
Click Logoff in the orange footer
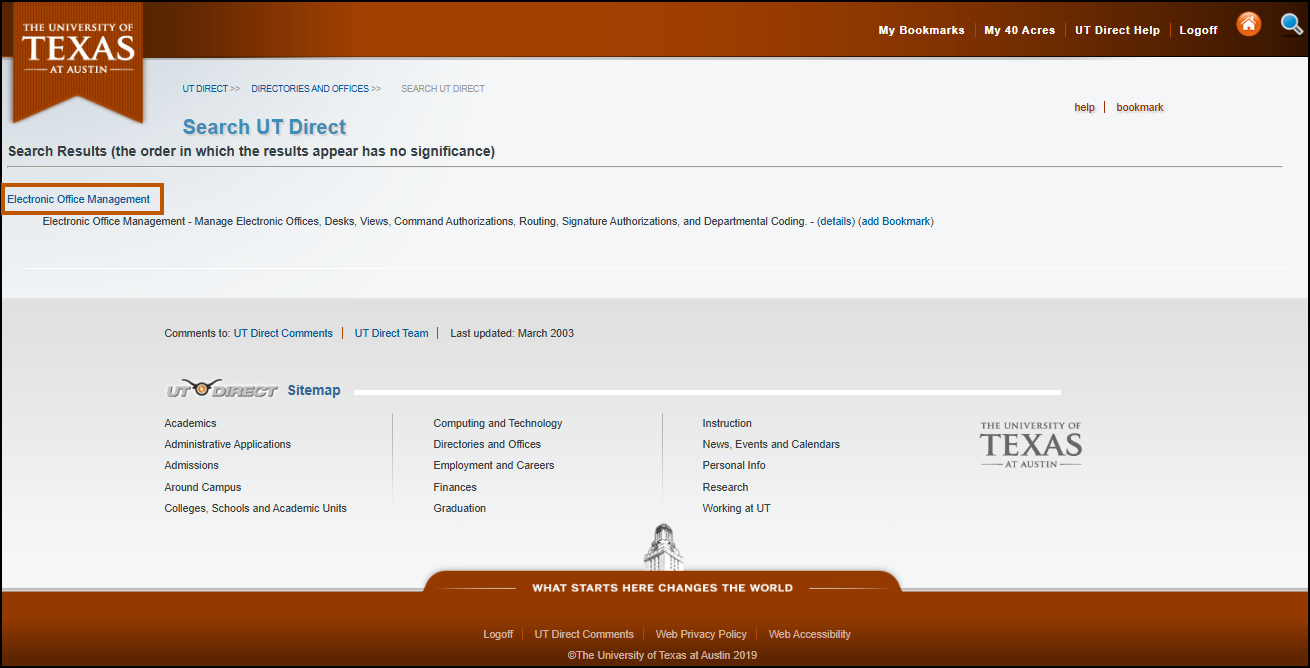click(498, 634)
